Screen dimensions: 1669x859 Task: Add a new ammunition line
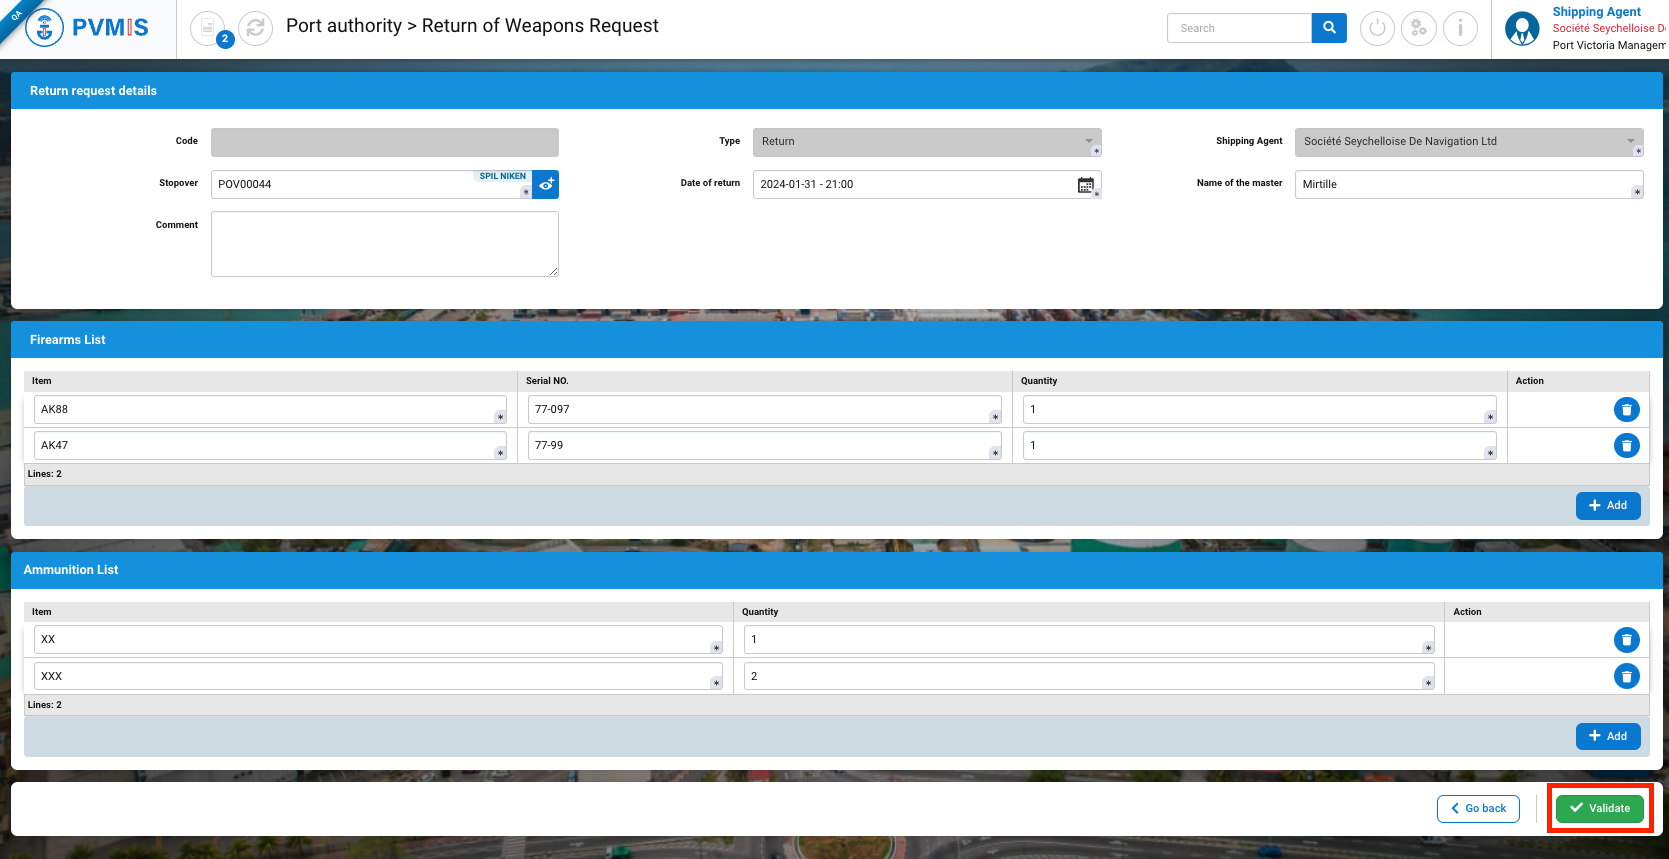click(1607, 736)
